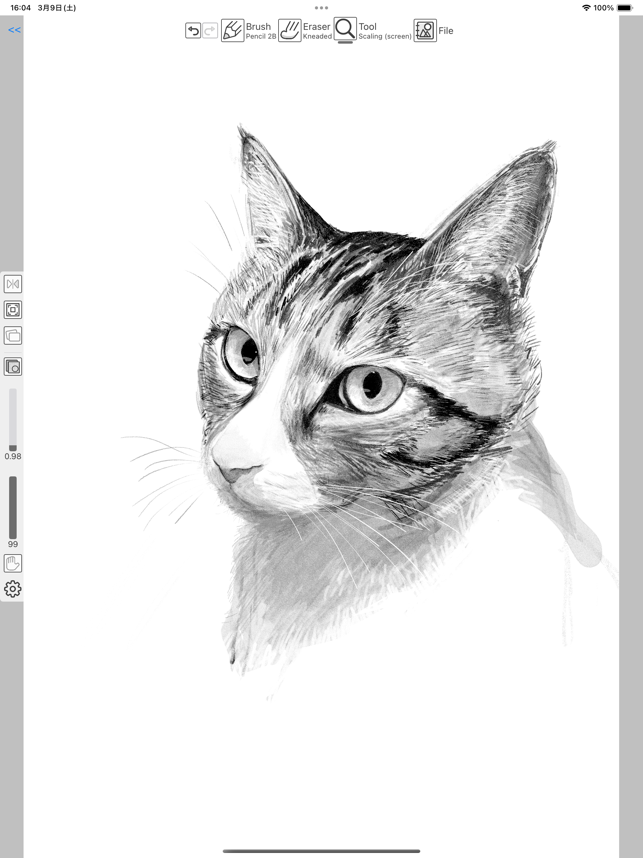Select the Brush pencil icon
The image size is (643, 858).
[x=233, y=31]
